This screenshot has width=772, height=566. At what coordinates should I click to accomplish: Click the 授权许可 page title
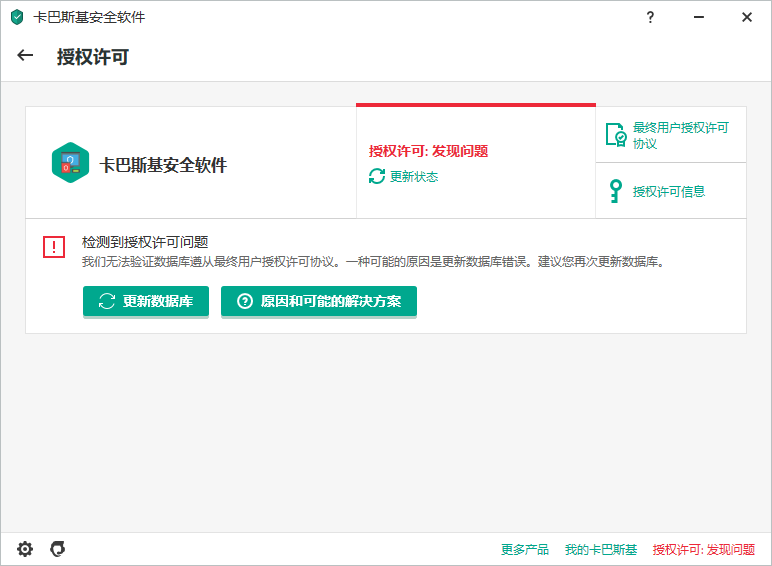click(93, 57)
